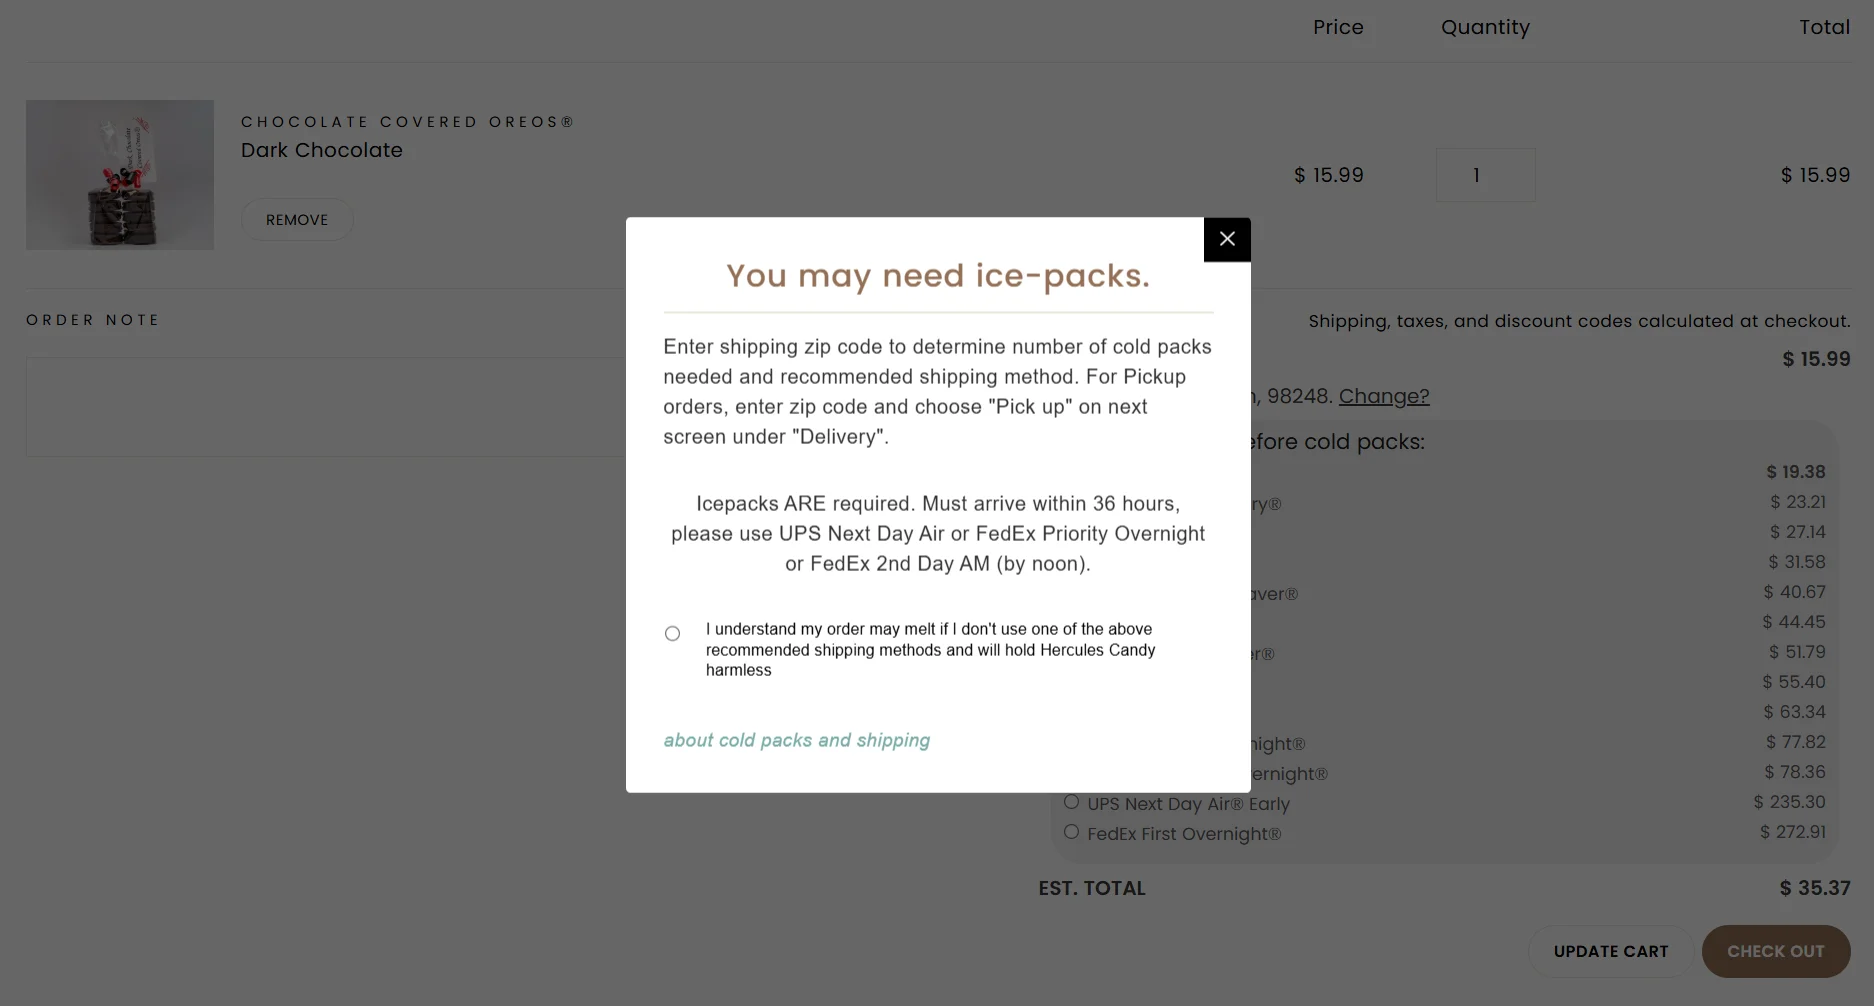Click the $ 78.36 shipping price
Screen dimensions: 1874x1006
coord(1794,772)
